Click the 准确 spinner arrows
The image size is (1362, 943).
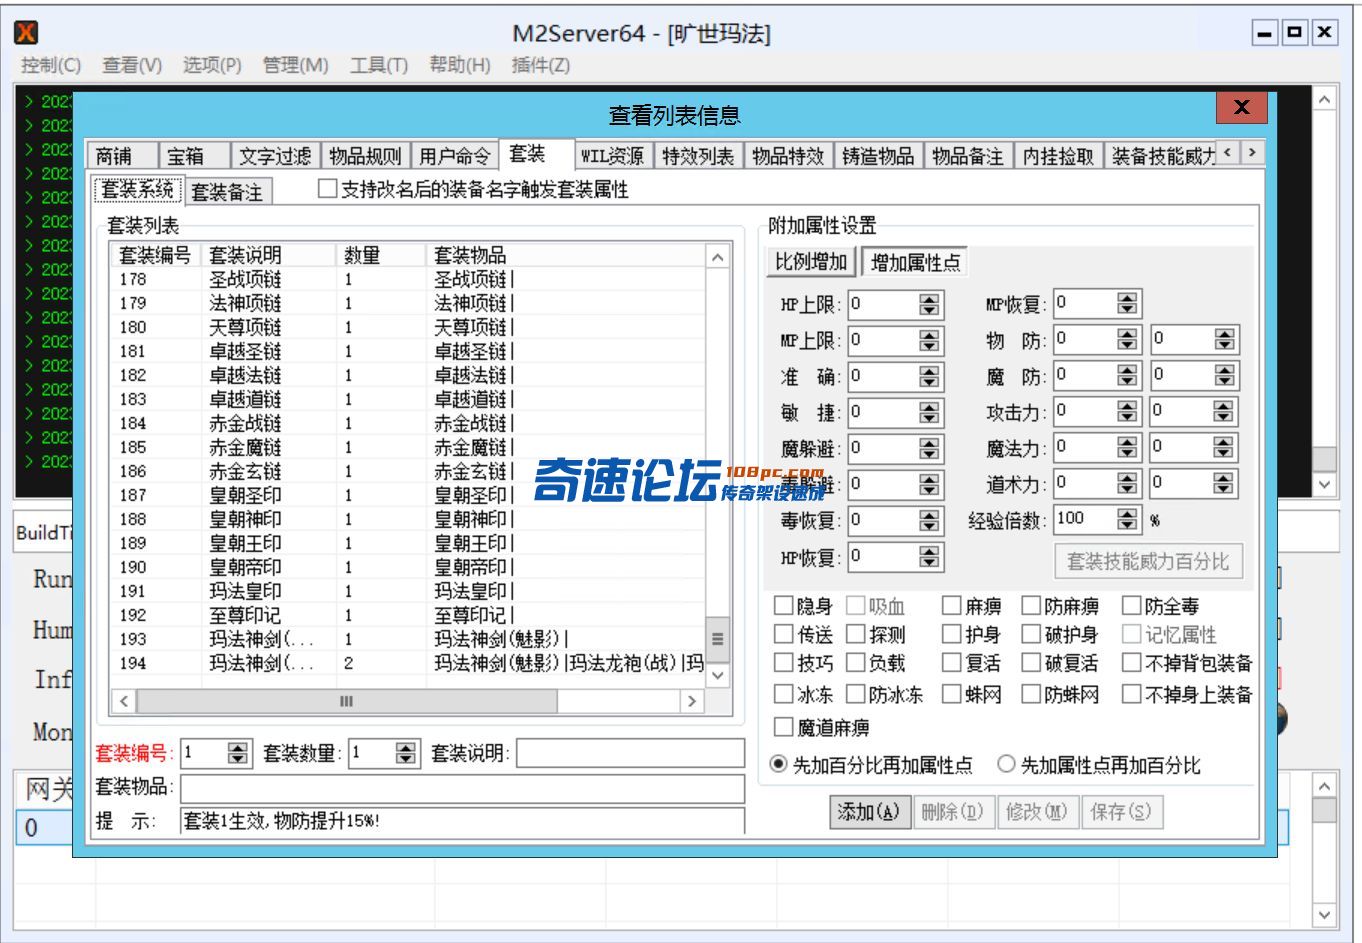point(930,377)
